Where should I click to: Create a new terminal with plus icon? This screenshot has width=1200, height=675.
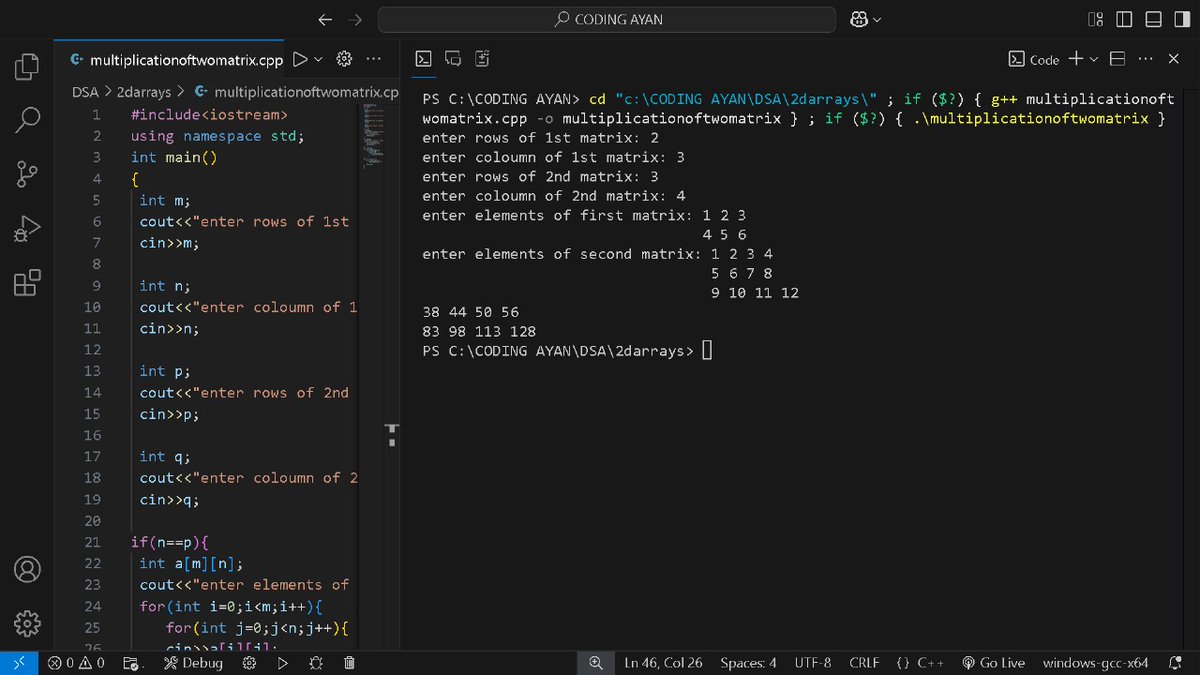pyautogui.click(x=1075, y=59)
